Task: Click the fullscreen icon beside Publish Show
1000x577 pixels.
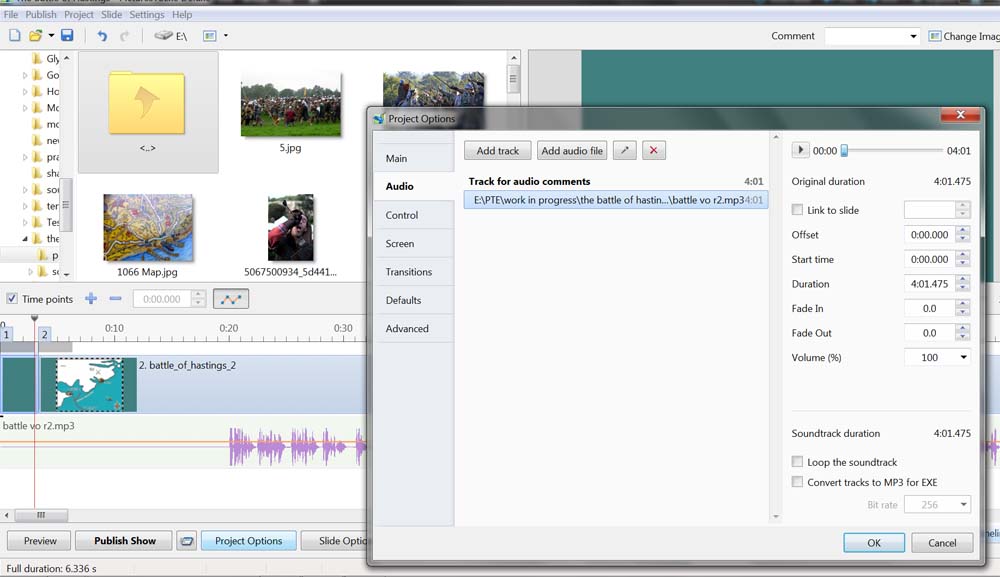Action: [186, 541]
